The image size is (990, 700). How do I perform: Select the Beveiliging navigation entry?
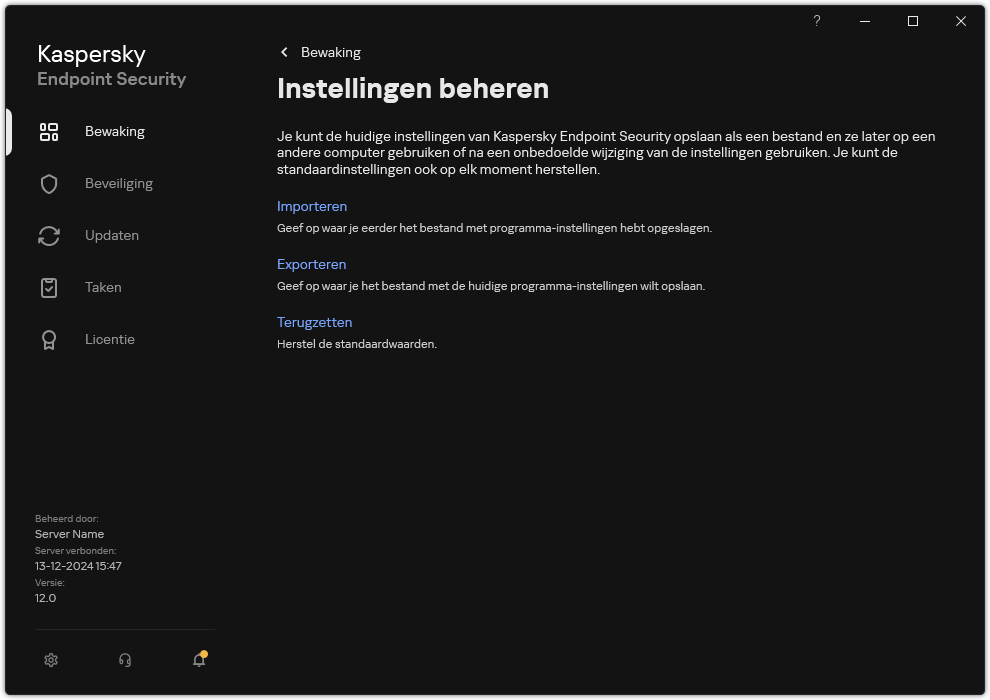[x=119, y=183]
